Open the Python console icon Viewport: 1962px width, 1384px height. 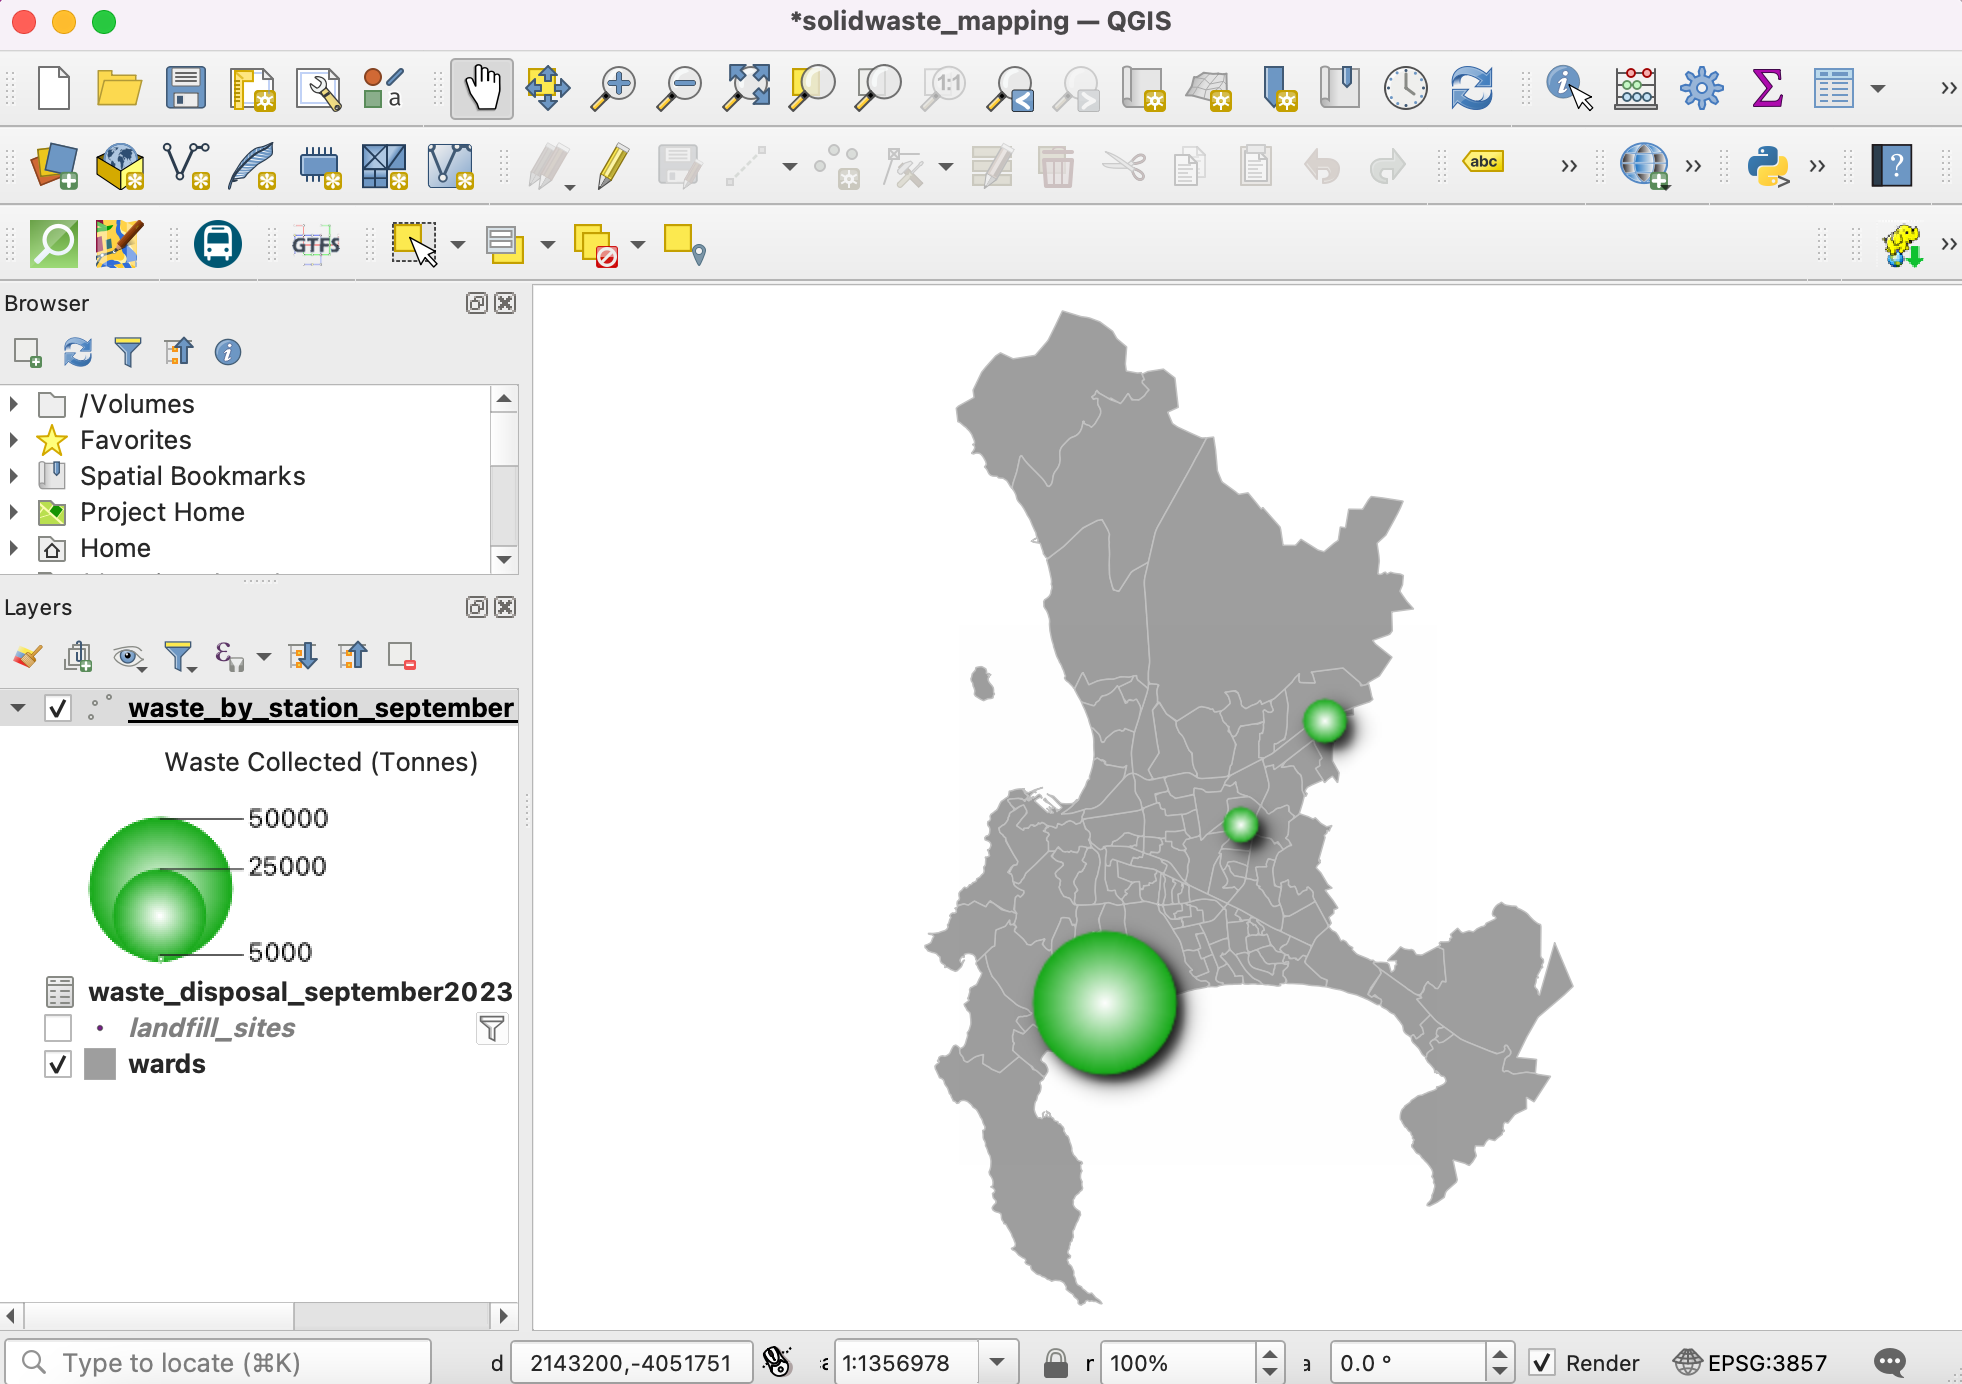tap(1767, 166)
